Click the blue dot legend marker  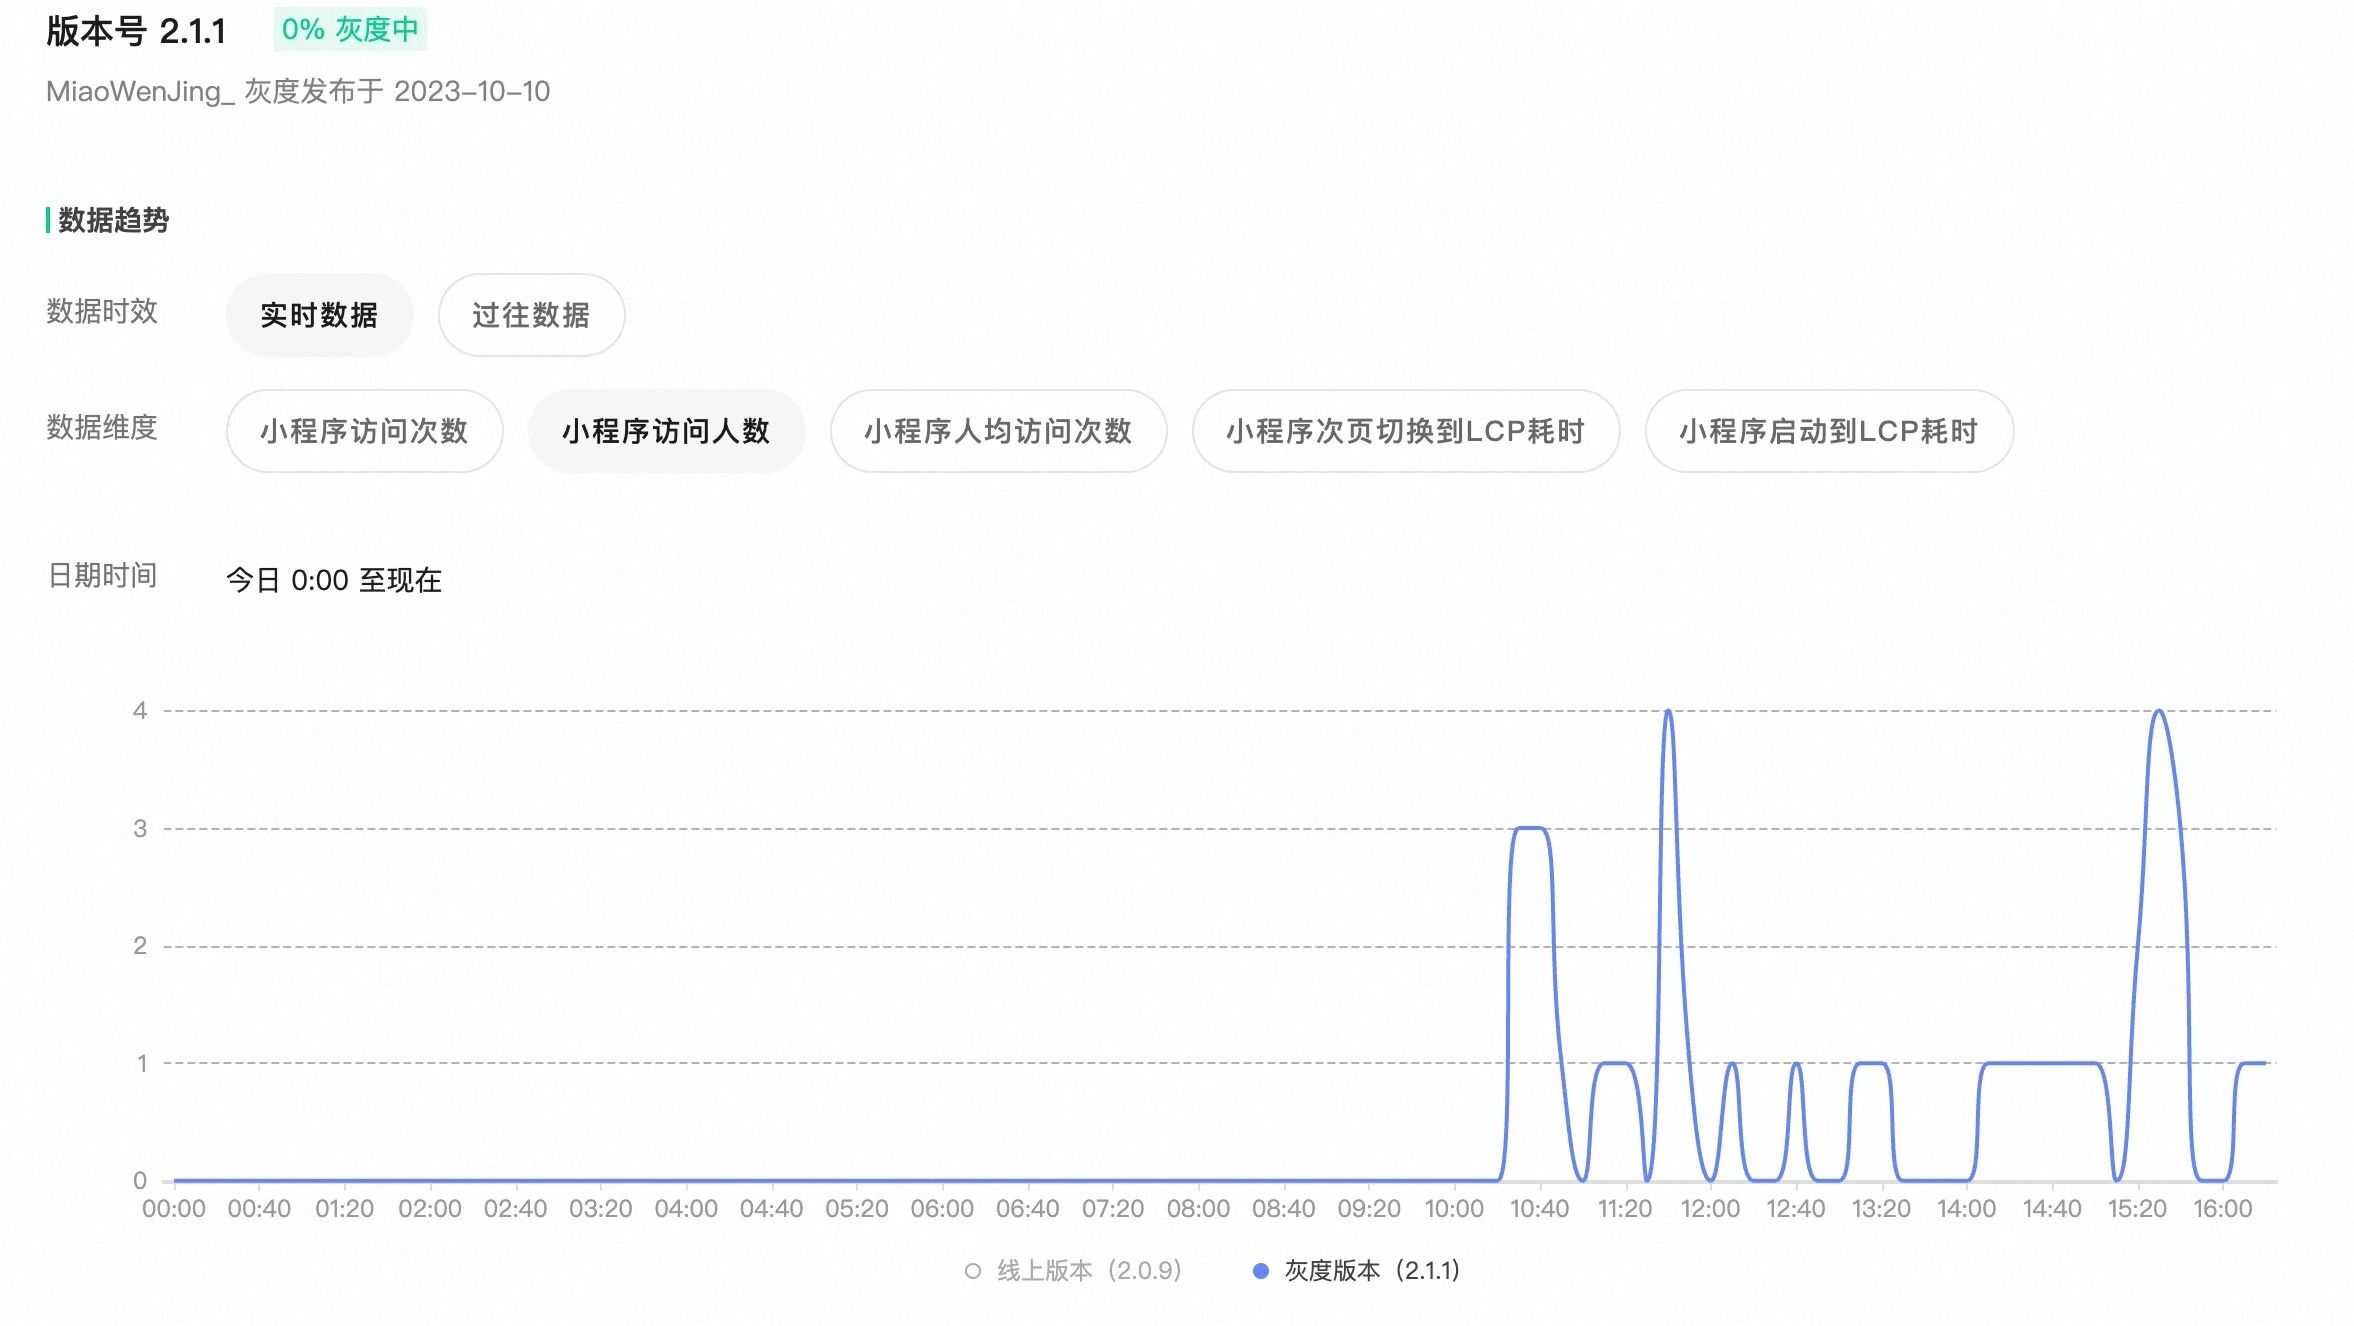(1261, 1271)
